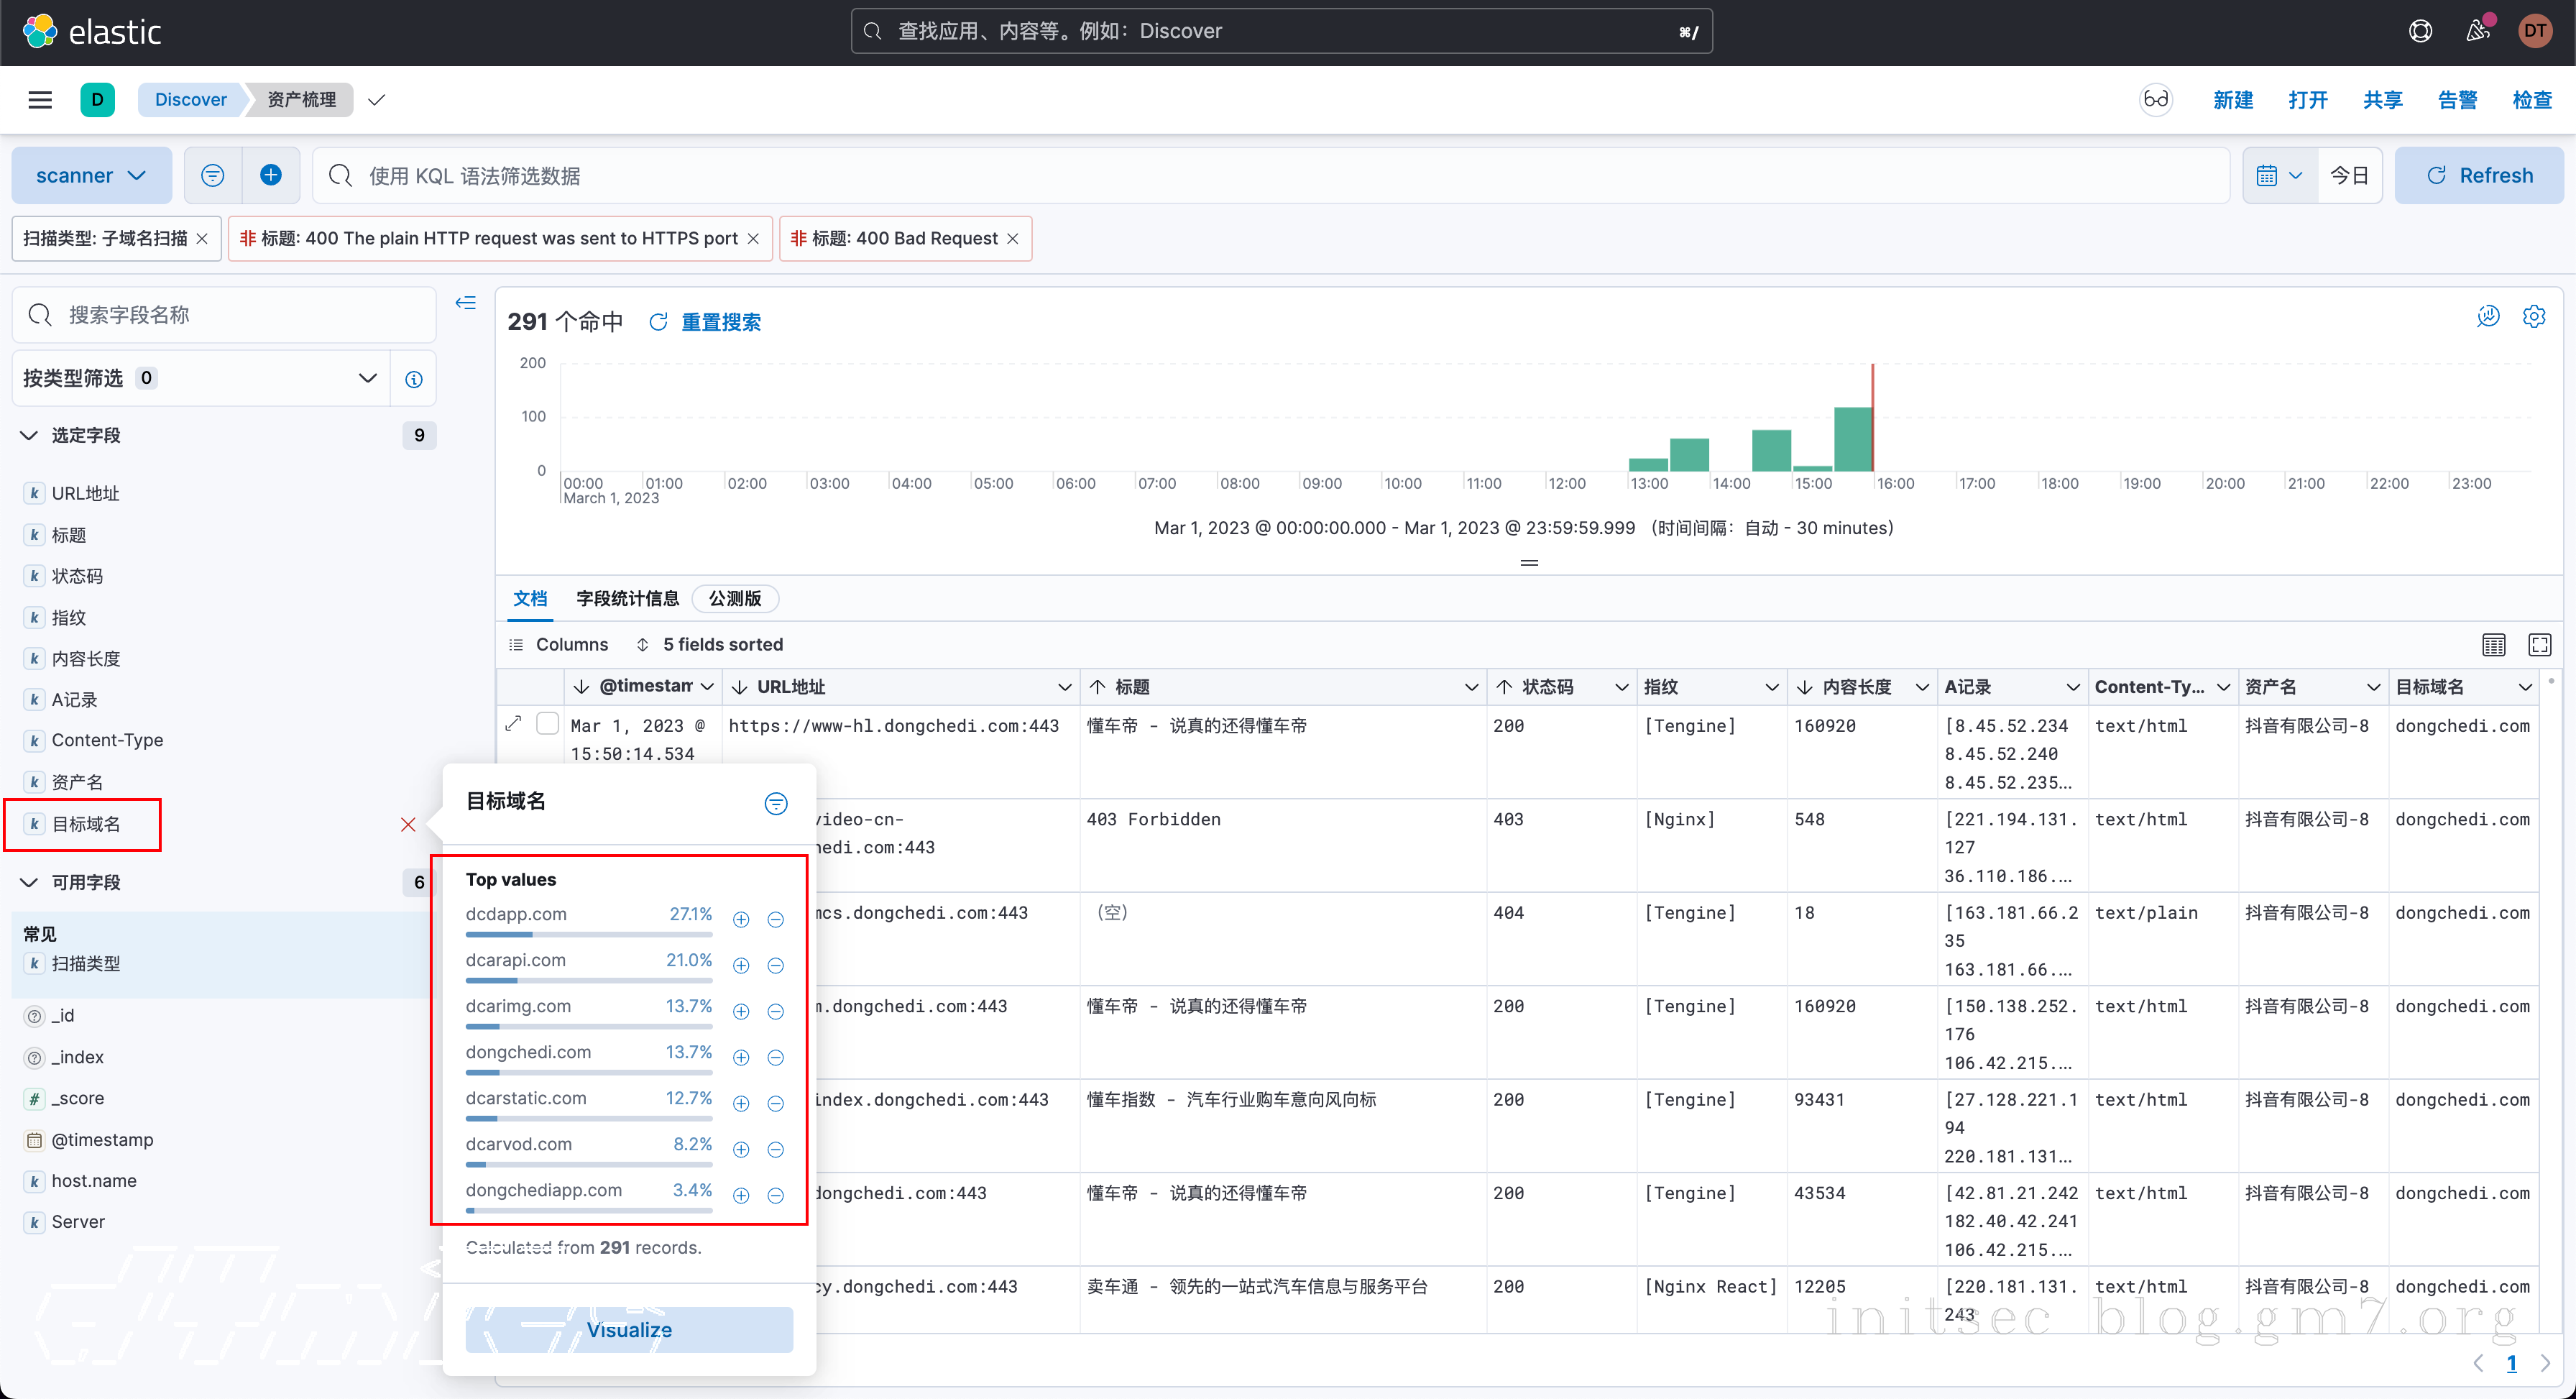Open chart options gear icon
The height and width of the screenshot is (1399, 2576).
pyautogui.click(x=2533, y=317)
